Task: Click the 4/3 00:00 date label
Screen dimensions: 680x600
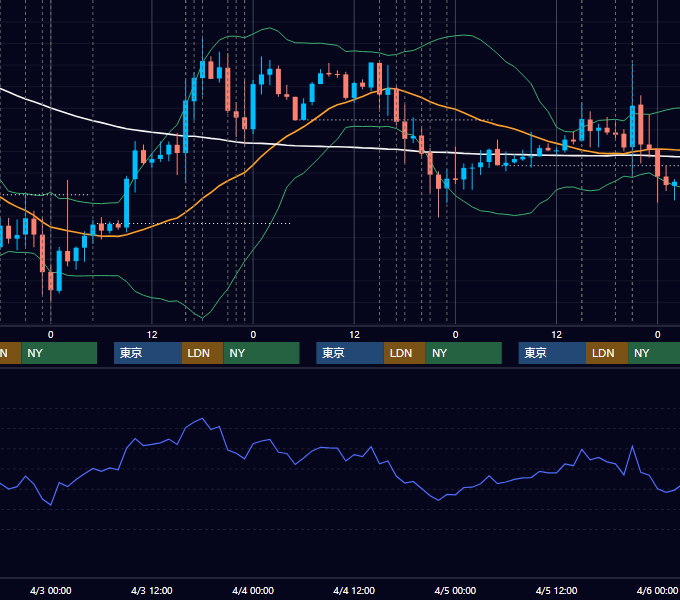Action: pyautogui.click(x=51, y=590)
